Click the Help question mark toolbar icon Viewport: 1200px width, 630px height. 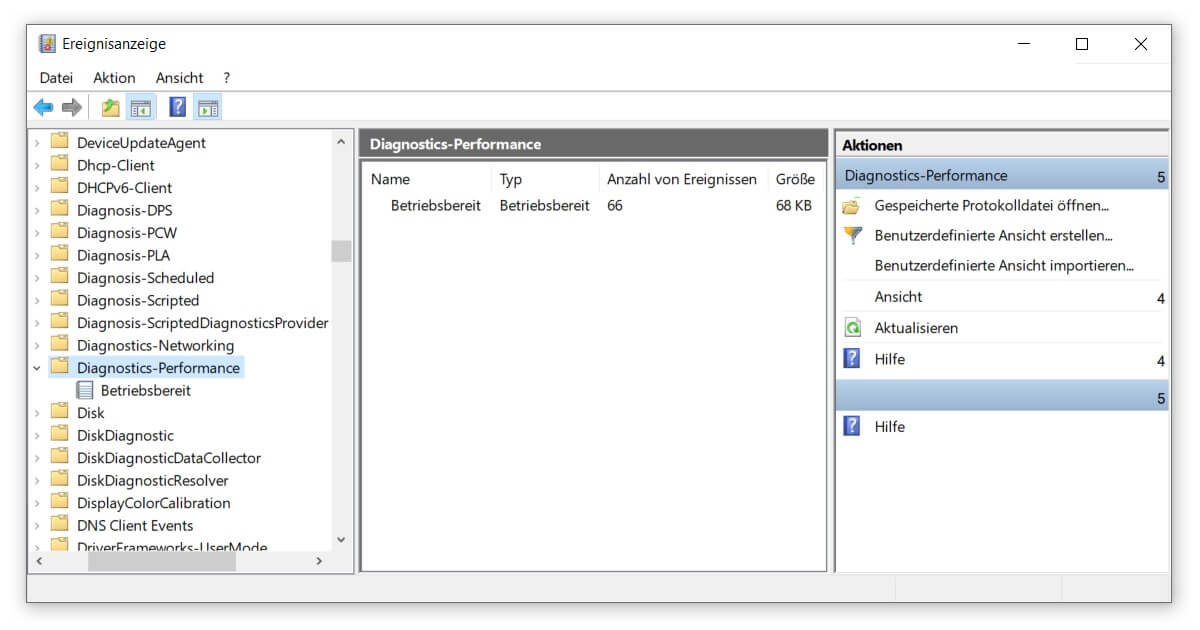click(x=178, y=107)
